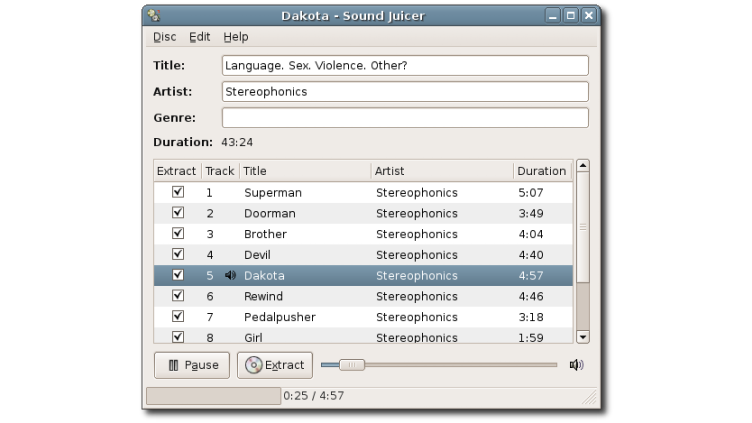The height and width of the screenshot is (423, 752).
Task: Click the 5:07 duration cell
Action: [x=531, y=193]
